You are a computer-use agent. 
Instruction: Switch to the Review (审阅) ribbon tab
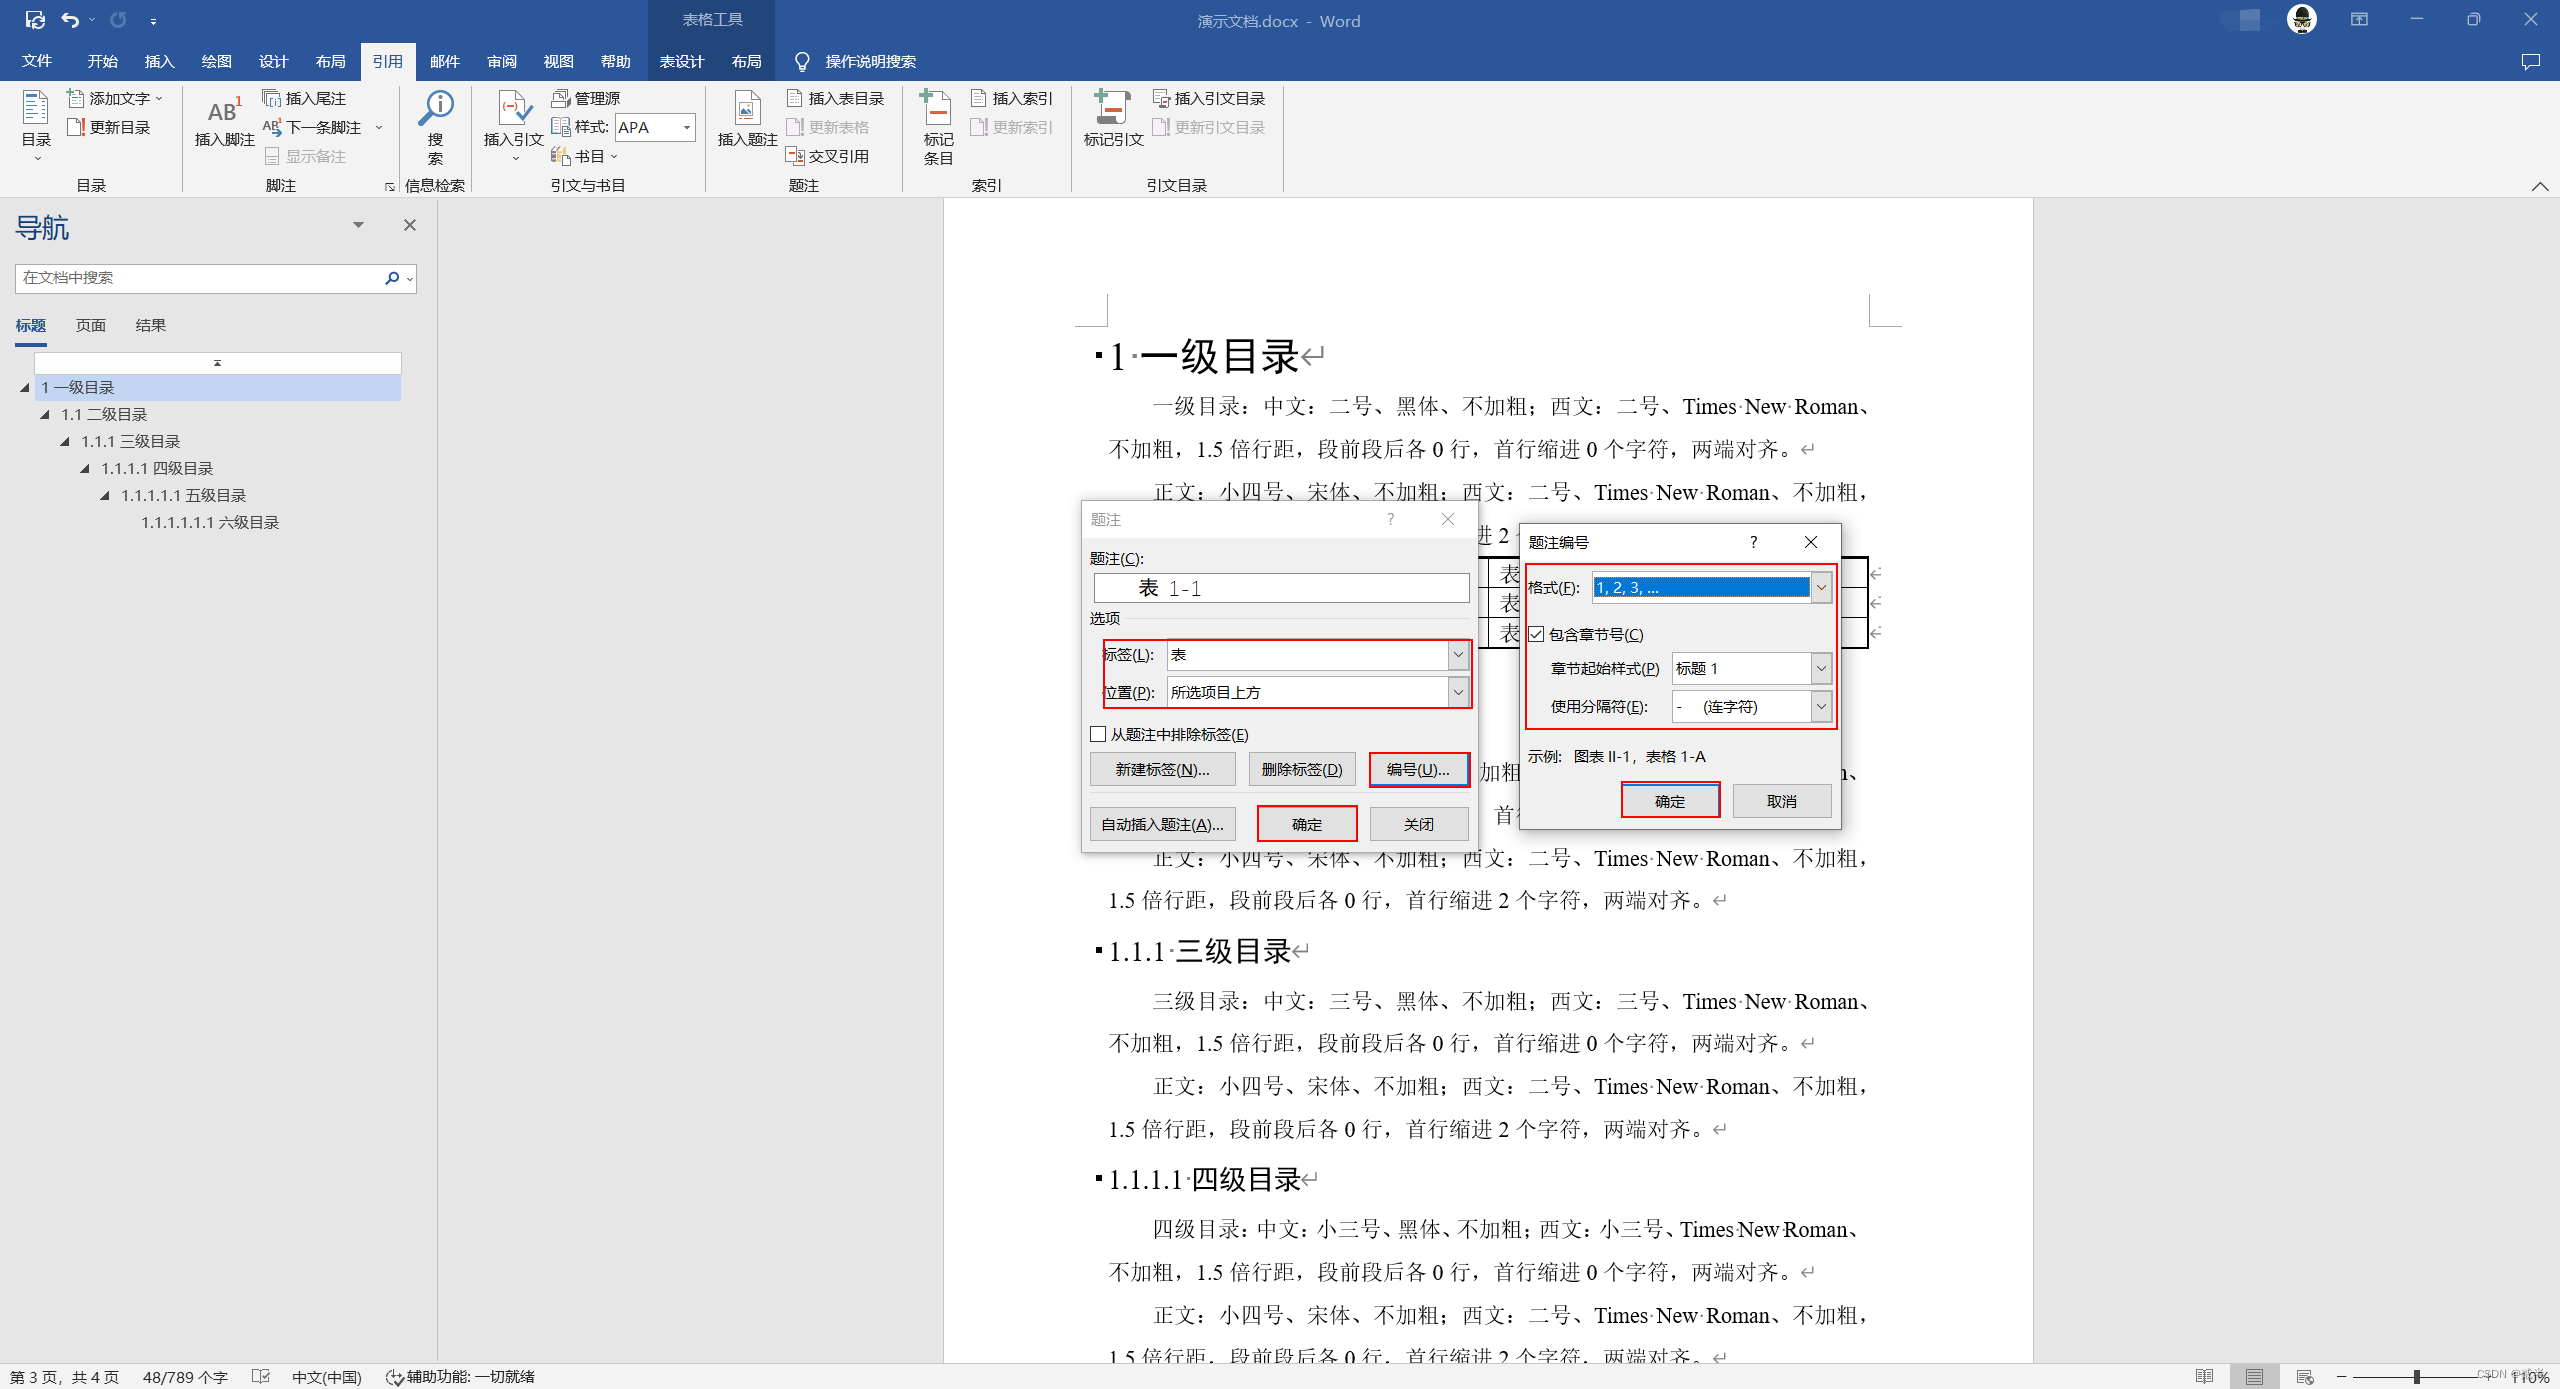point(501,62)
